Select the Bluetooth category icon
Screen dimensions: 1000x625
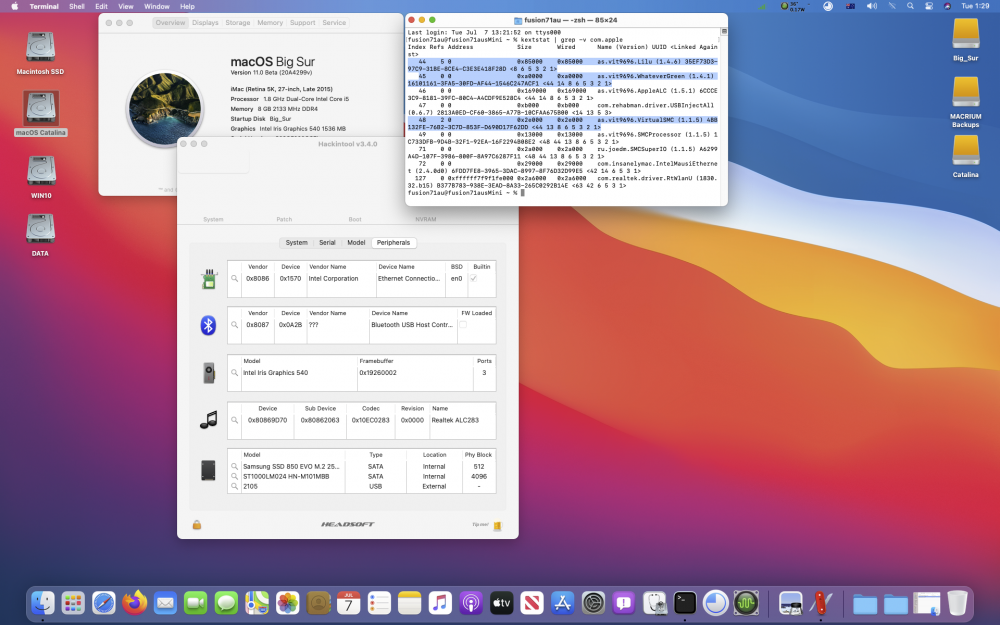pos(209,325)
